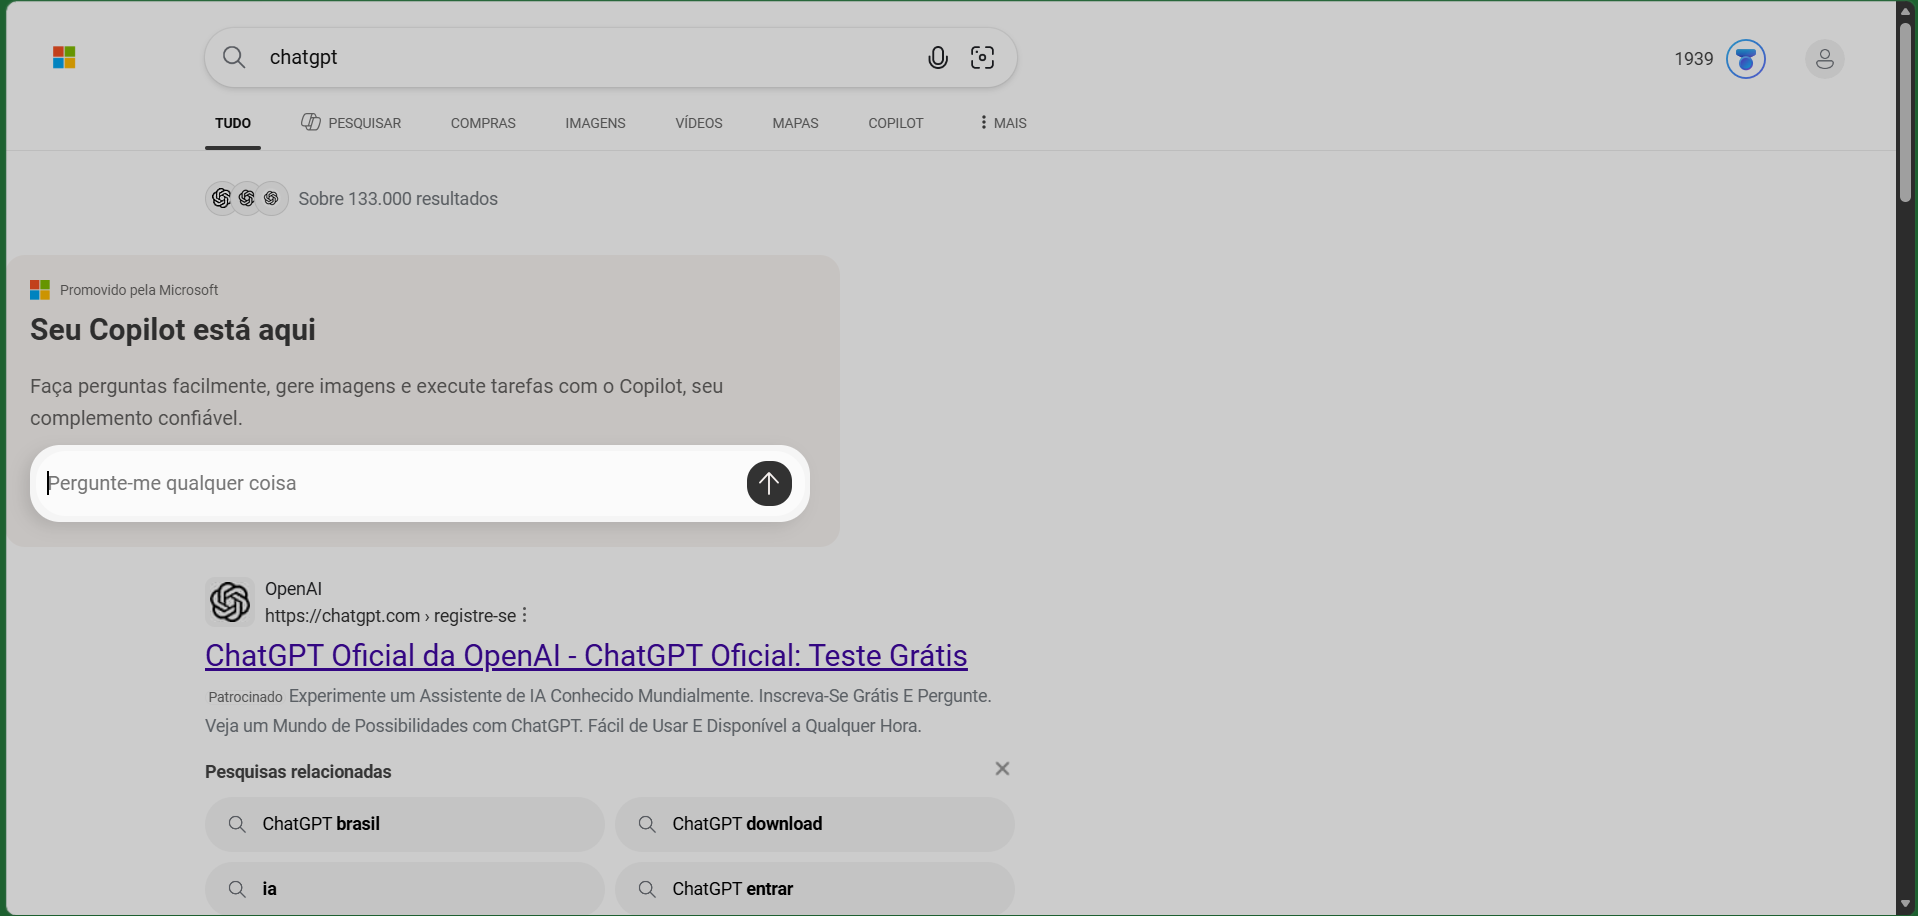
Task: Visit the chatgpt.com registre-se URL
Action: click(x=390, y=616)
